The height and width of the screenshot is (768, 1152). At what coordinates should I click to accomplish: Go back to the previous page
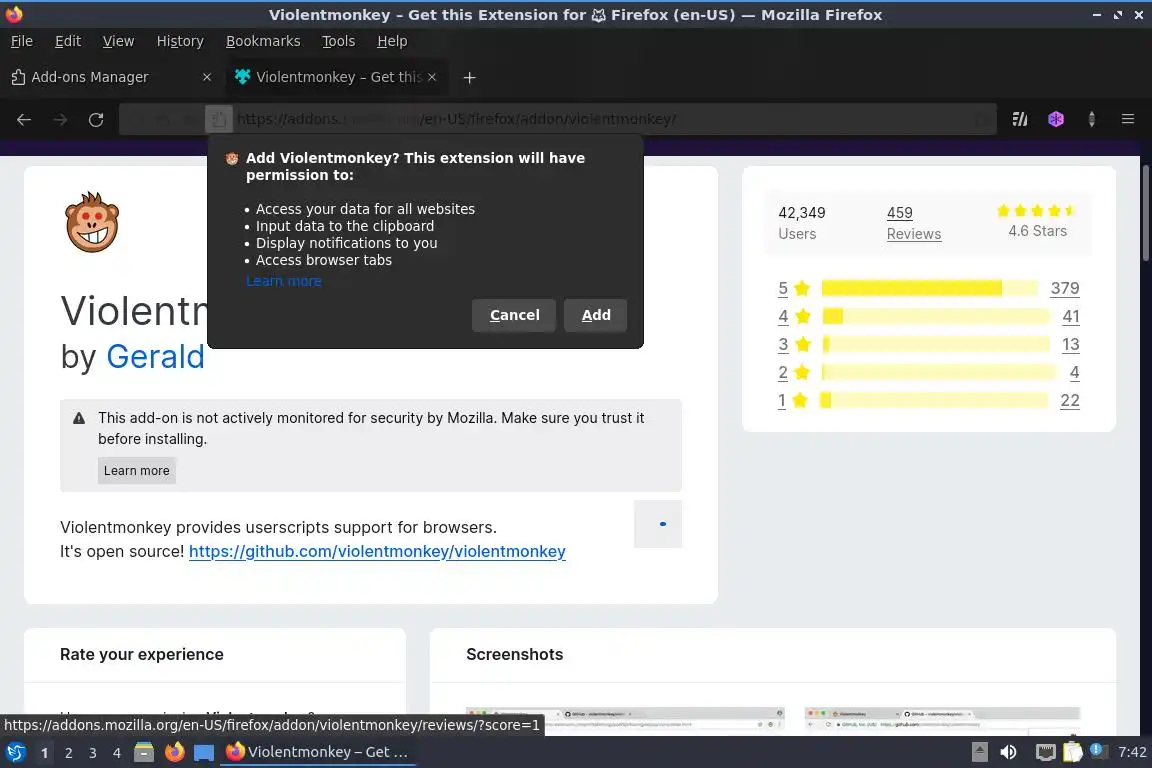[24, 119]
